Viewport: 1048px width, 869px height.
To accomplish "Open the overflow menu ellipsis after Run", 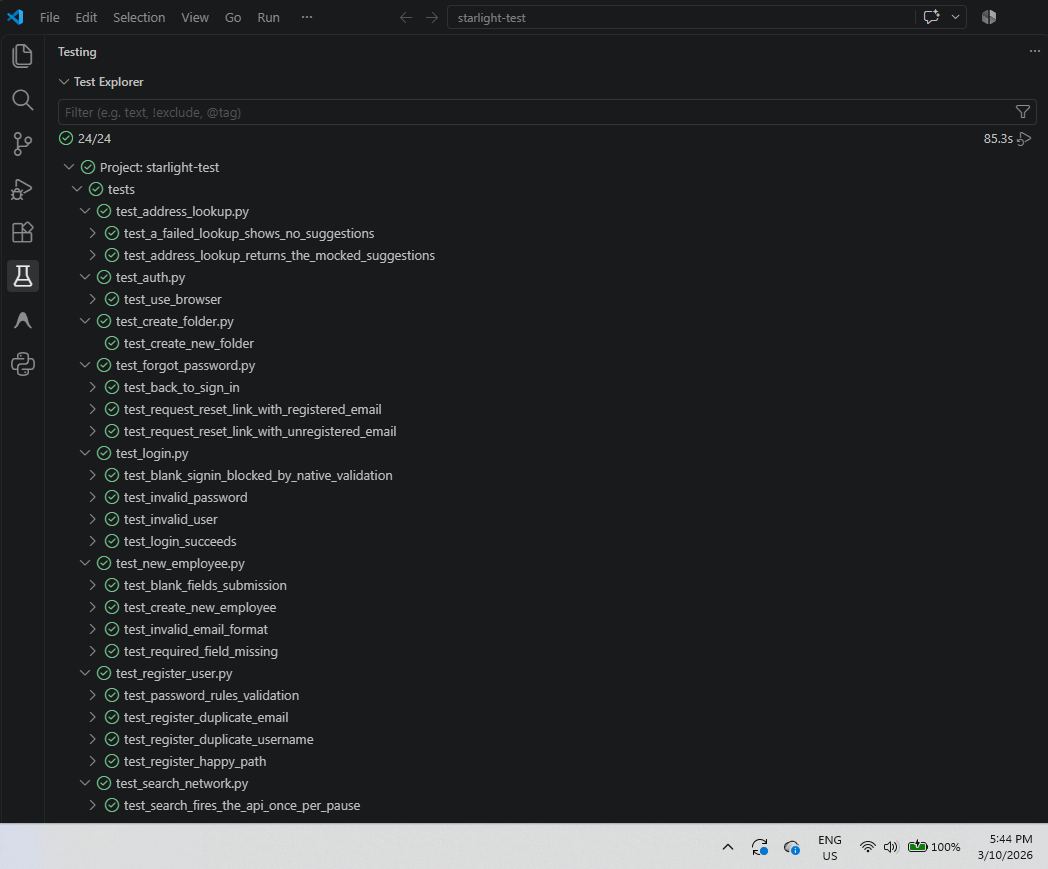I will coord(307,17).
